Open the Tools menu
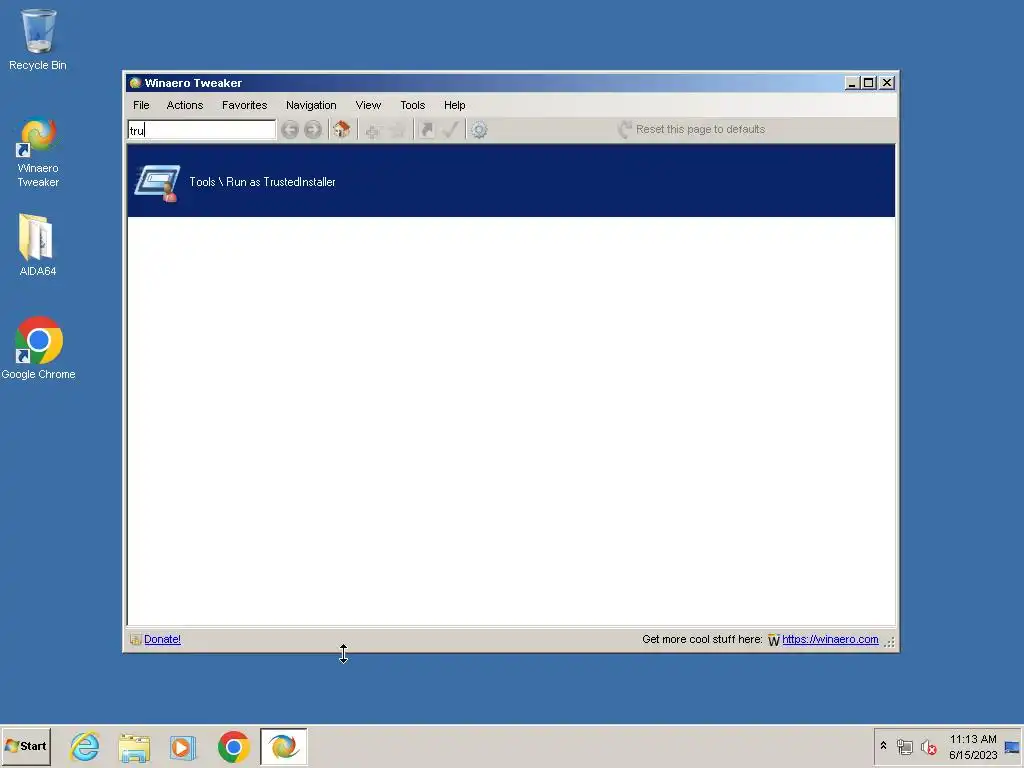 coord(413,105)
